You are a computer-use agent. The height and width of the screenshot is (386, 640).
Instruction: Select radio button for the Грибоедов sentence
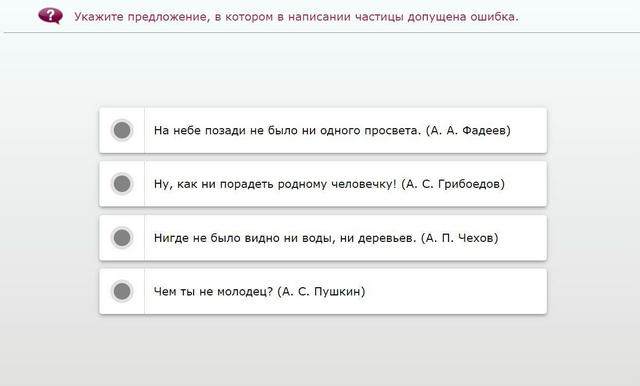click(122, 184)
